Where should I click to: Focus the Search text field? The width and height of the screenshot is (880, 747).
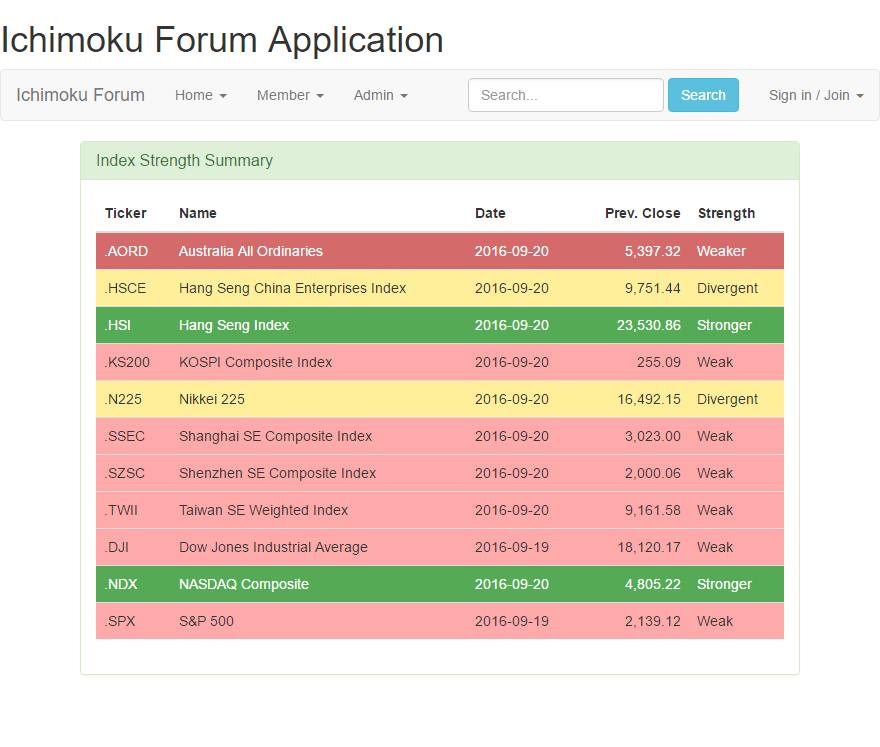[565, 95]
